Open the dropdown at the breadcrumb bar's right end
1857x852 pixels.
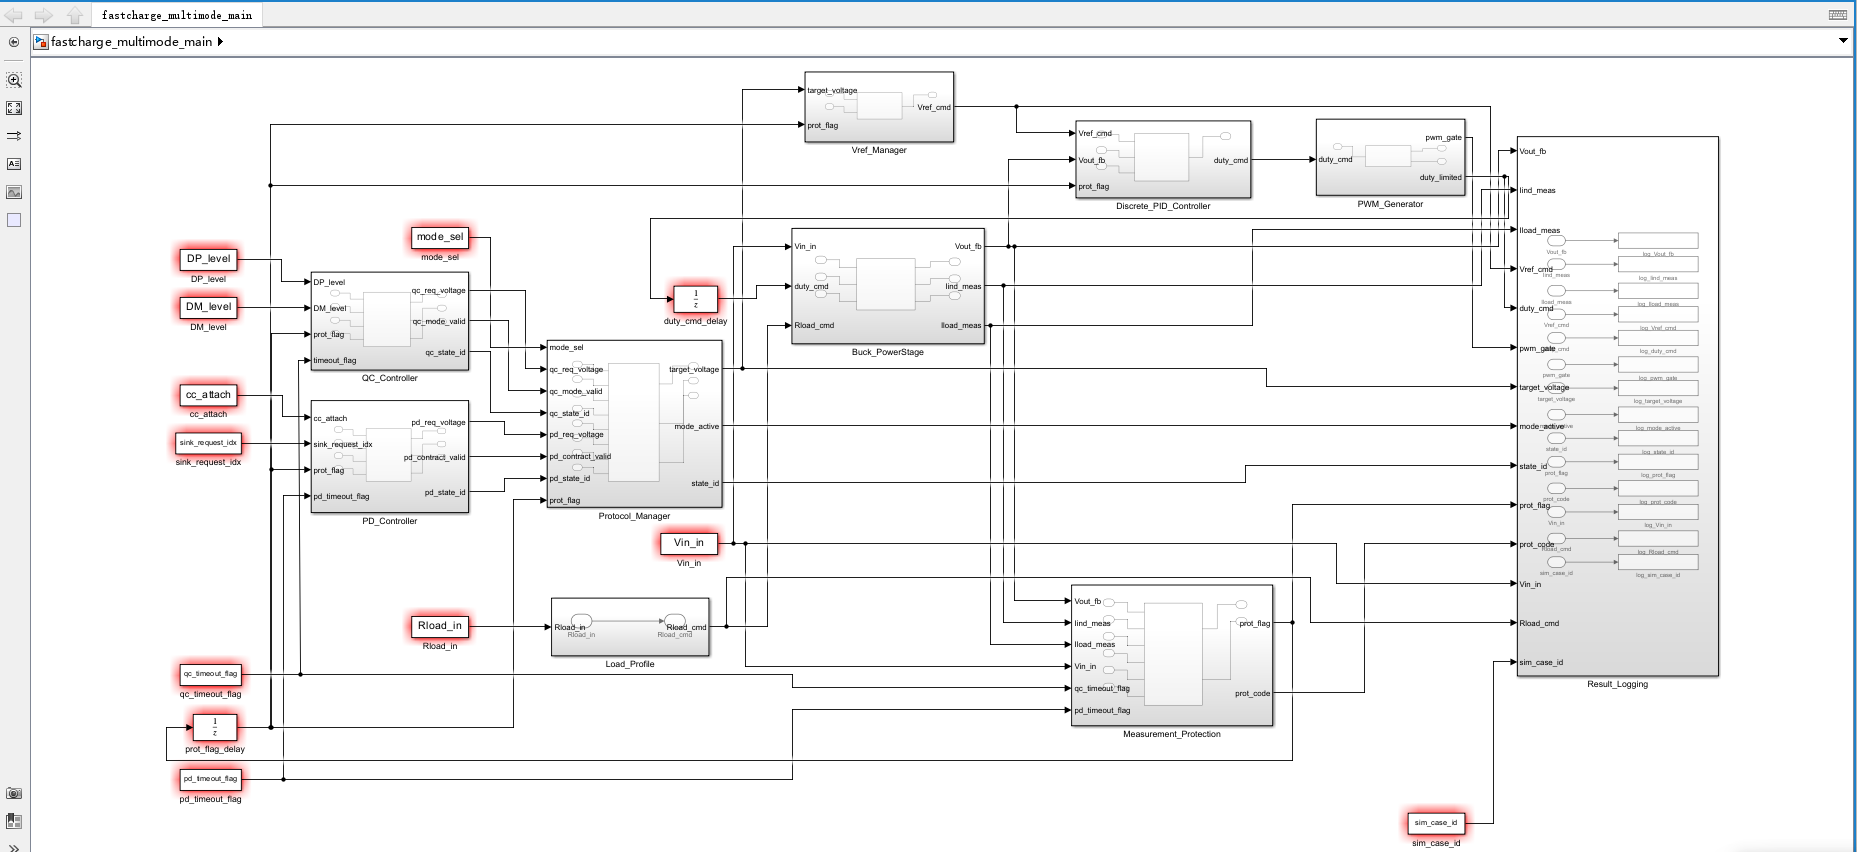coord(1843,41)
